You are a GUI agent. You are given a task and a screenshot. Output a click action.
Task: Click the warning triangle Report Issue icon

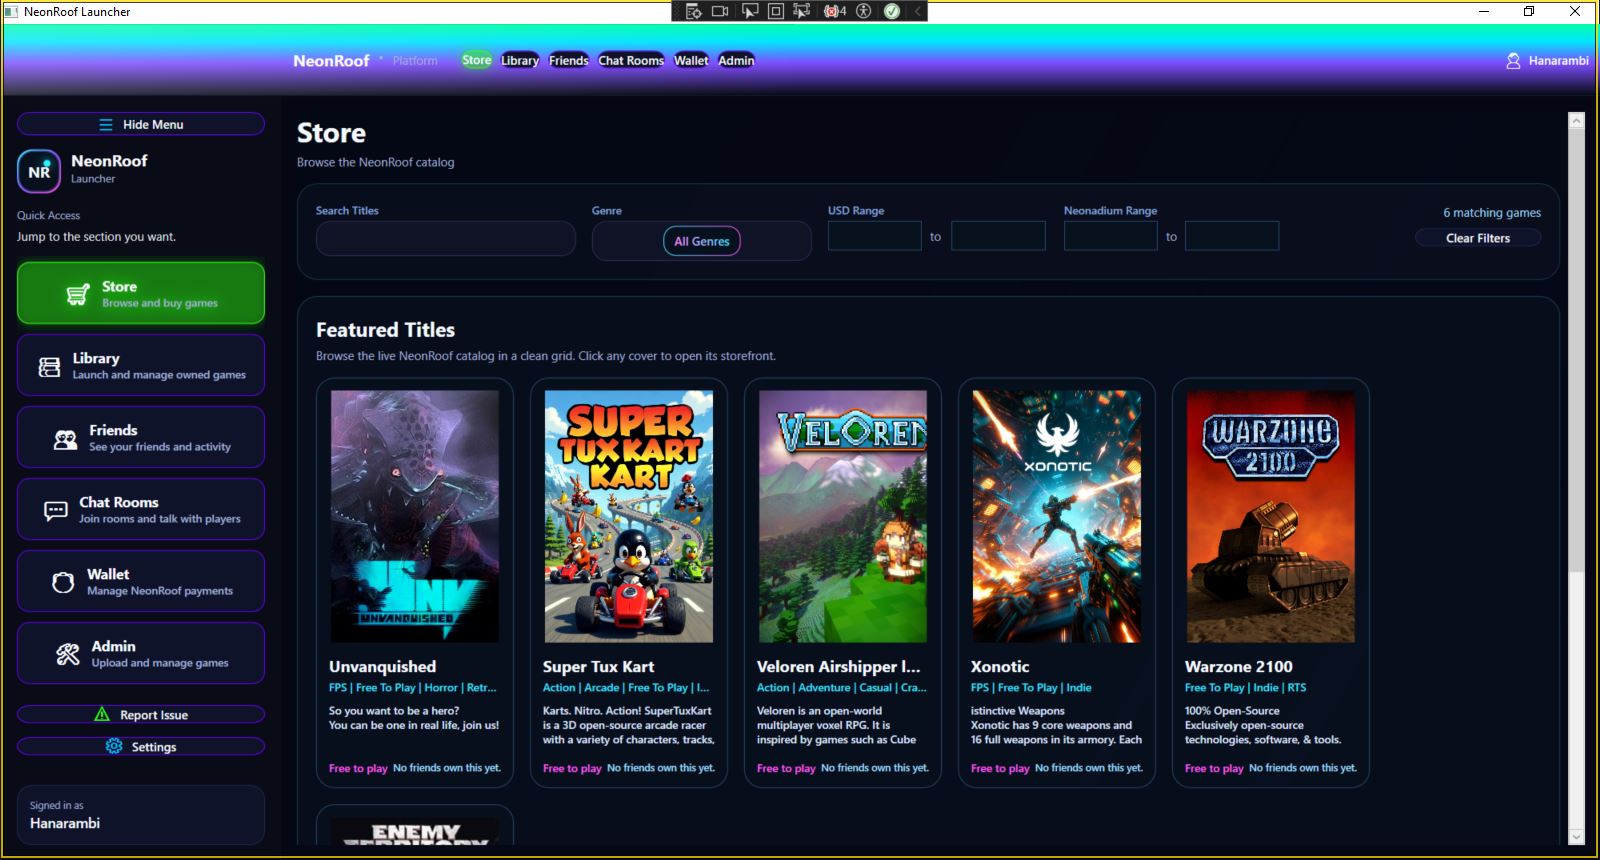tap(102, 714)
